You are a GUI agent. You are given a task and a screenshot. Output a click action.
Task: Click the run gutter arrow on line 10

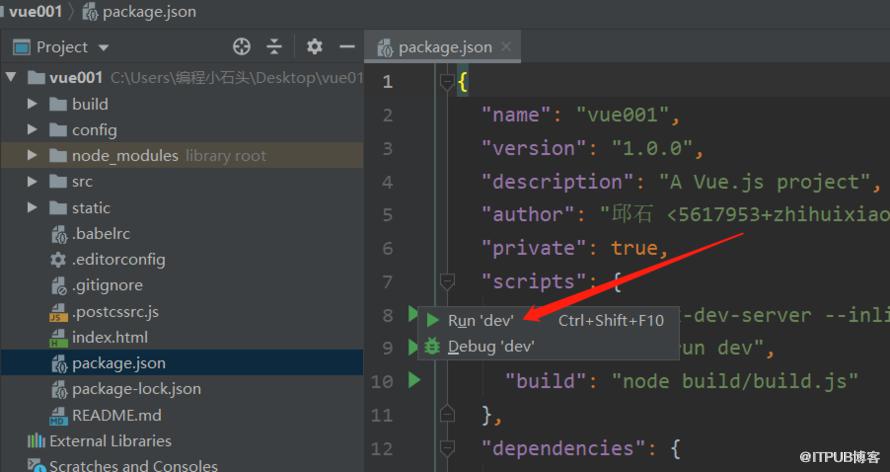[x=414, y=380]
